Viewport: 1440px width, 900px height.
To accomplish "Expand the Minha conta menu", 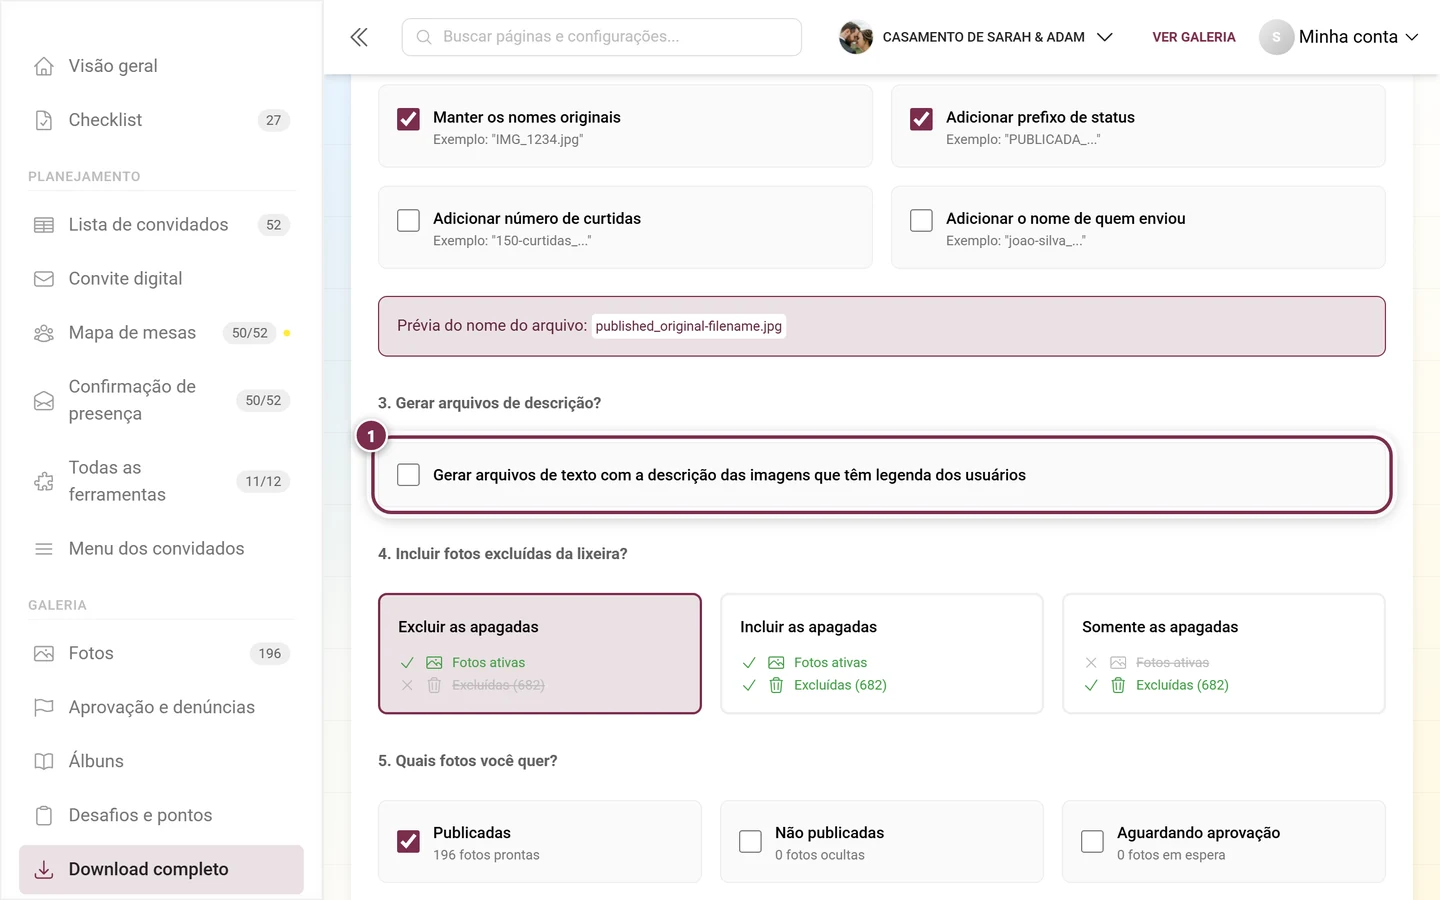I will (x=1339, y=37).
